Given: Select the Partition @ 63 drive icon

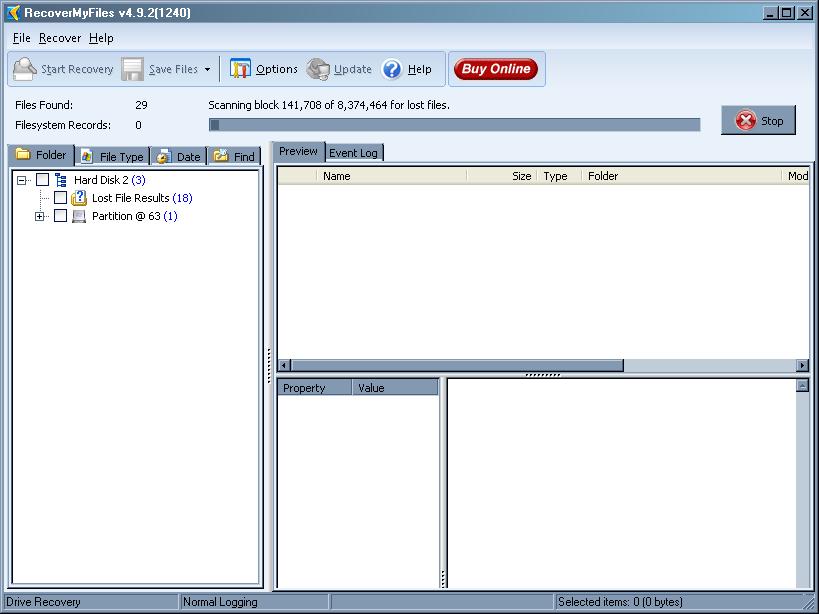Looking at the screenshot, I should pyautogui.click(x=79, y=216).
